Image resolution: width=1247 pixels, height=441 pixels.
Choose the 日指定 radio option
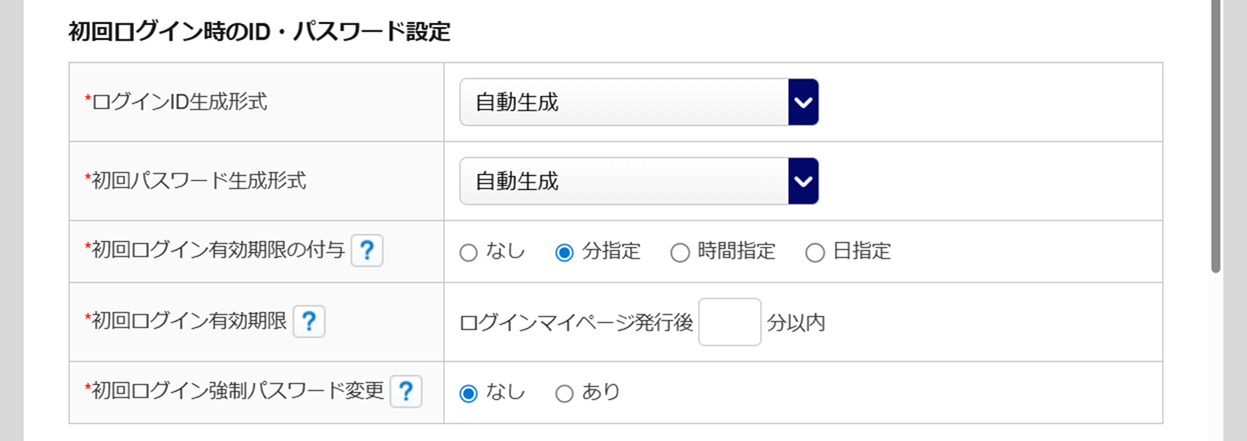pyautogui.click(x=815, y=253)
